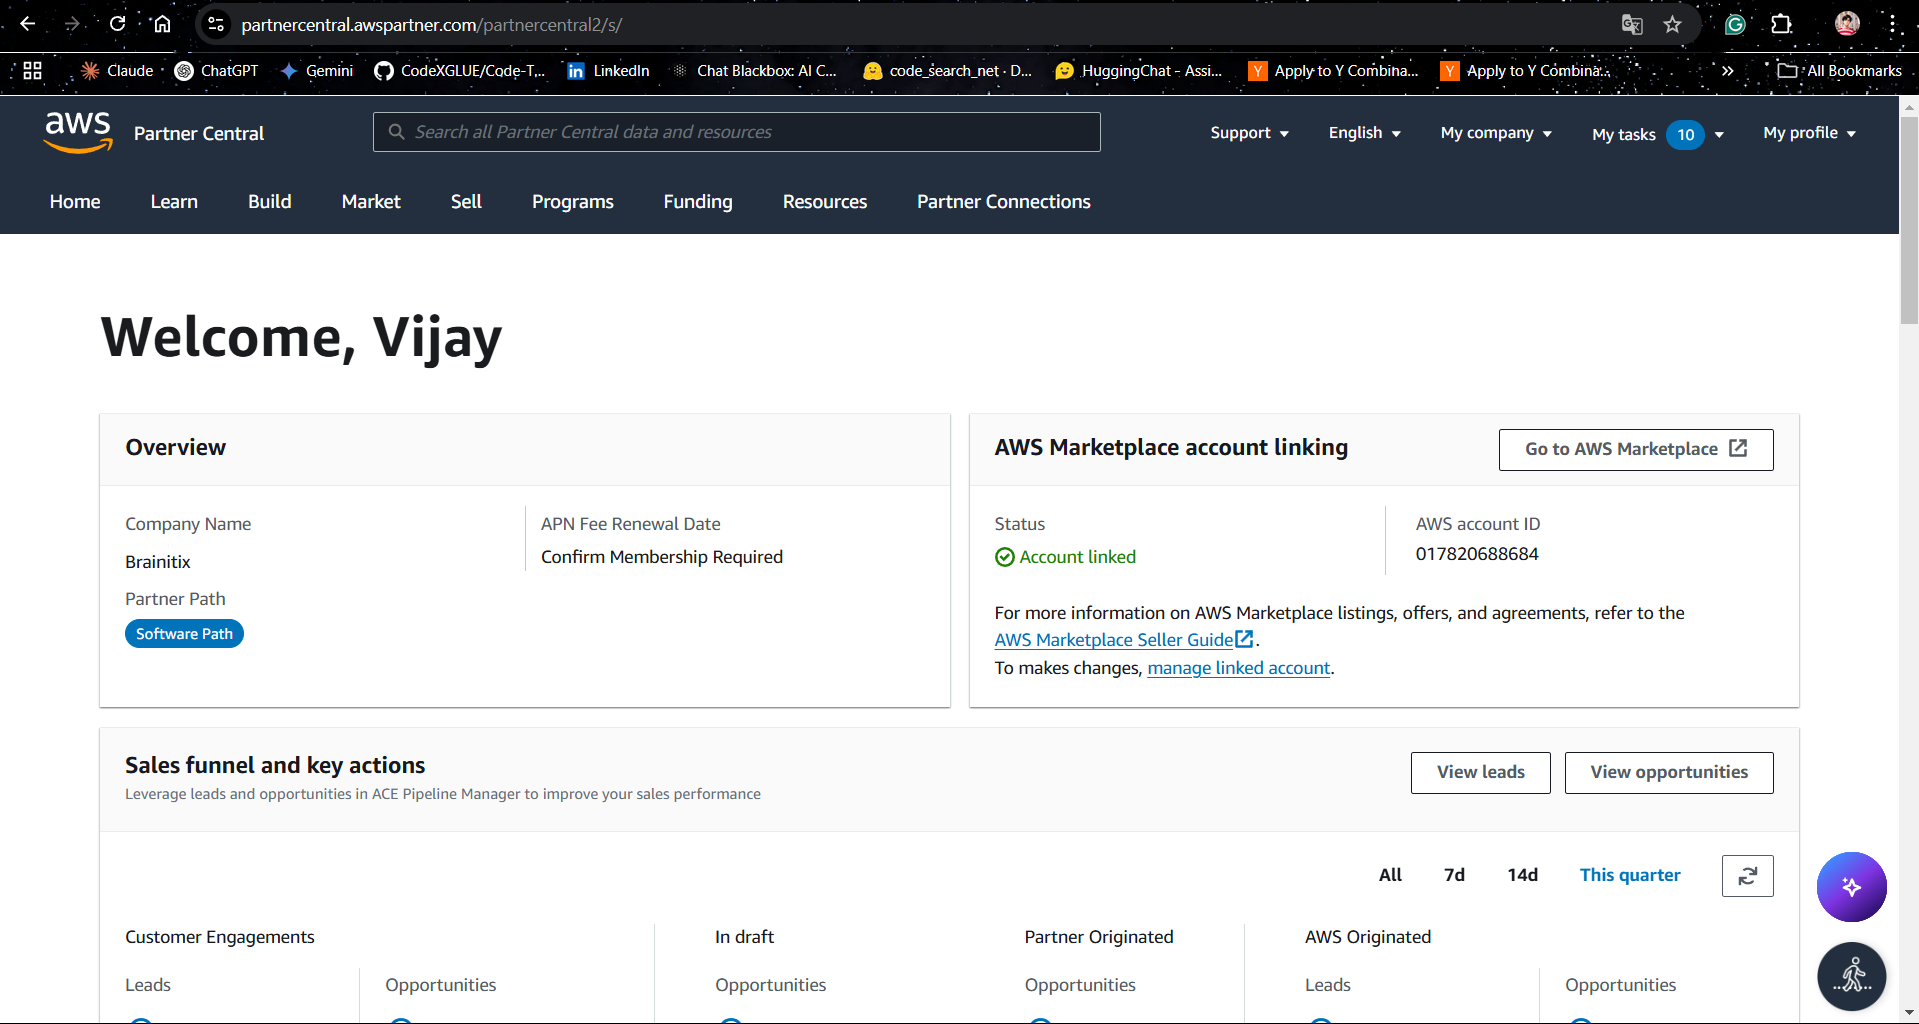
Task: Open the HuggingChat bookmark
Action: click(x=1139, y=70)
